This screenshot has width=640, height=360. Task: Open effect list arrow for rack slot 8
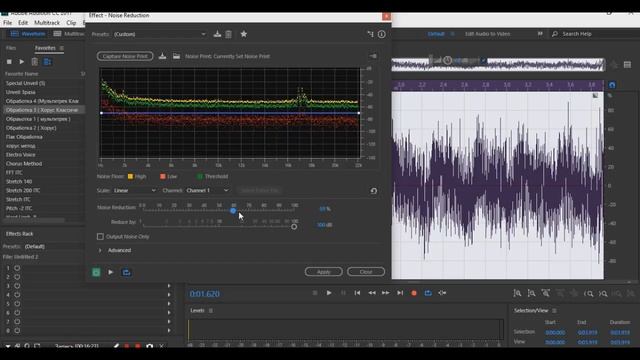point(169,331)
